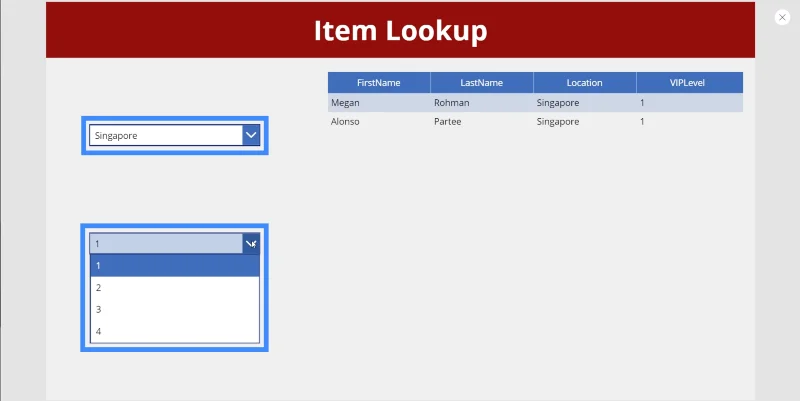Select option 2 in VIP level list
Image resolution: width=800 pixels, height=401 pixels.
[x=174, y=288]
